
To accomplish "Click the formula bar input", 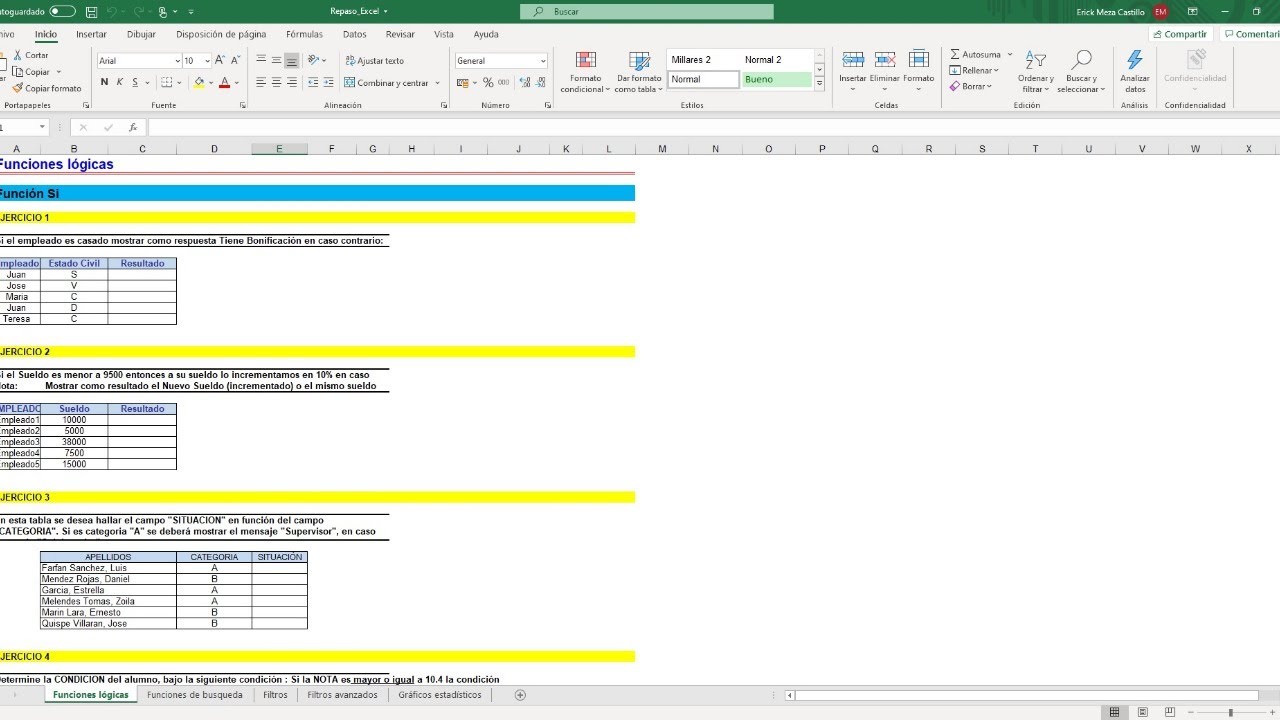I will click(x=713, y=127).
